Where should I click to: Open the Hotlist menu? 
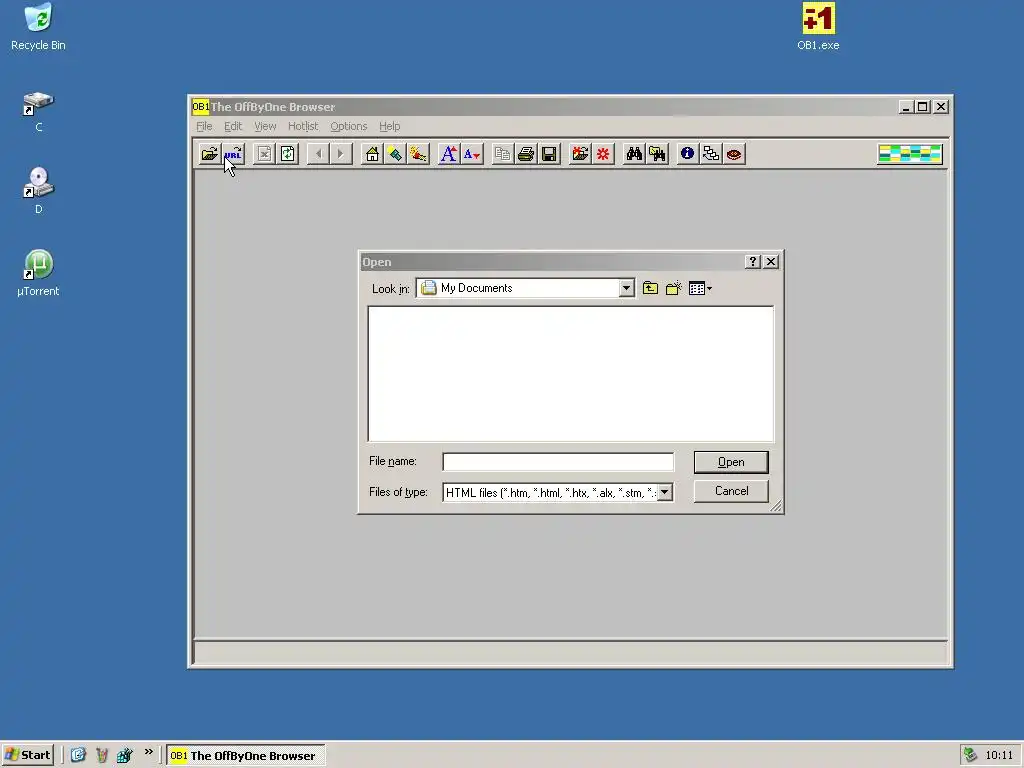[x=303, y=126]
